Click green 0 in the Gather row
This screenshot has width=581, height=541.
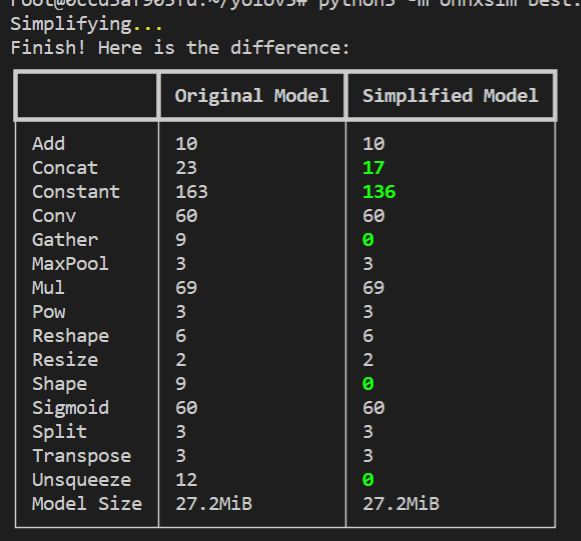pyautogui.click(x=368, y=240)
